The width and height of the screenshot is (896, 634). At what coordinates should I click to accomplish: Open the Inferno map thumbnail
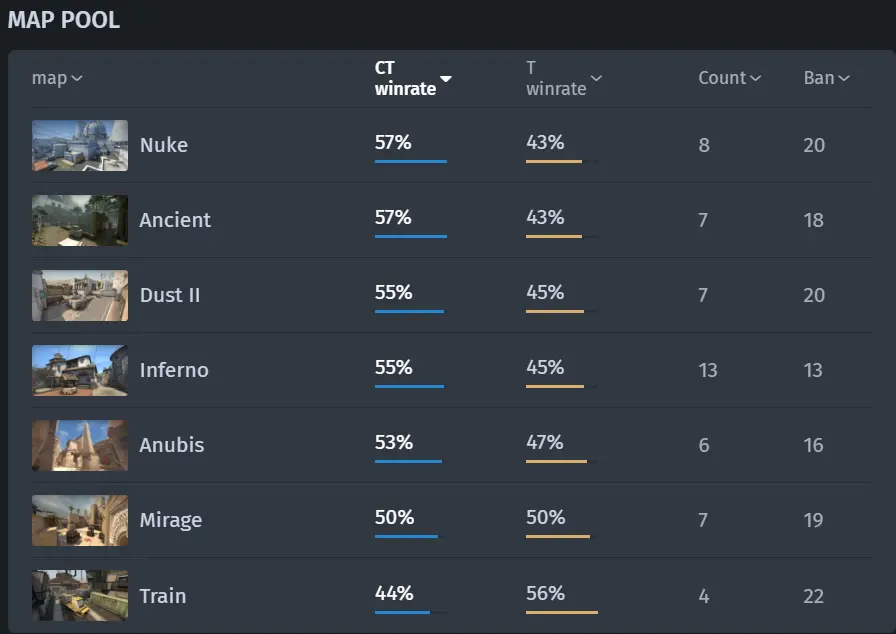(x=80, y=370)
